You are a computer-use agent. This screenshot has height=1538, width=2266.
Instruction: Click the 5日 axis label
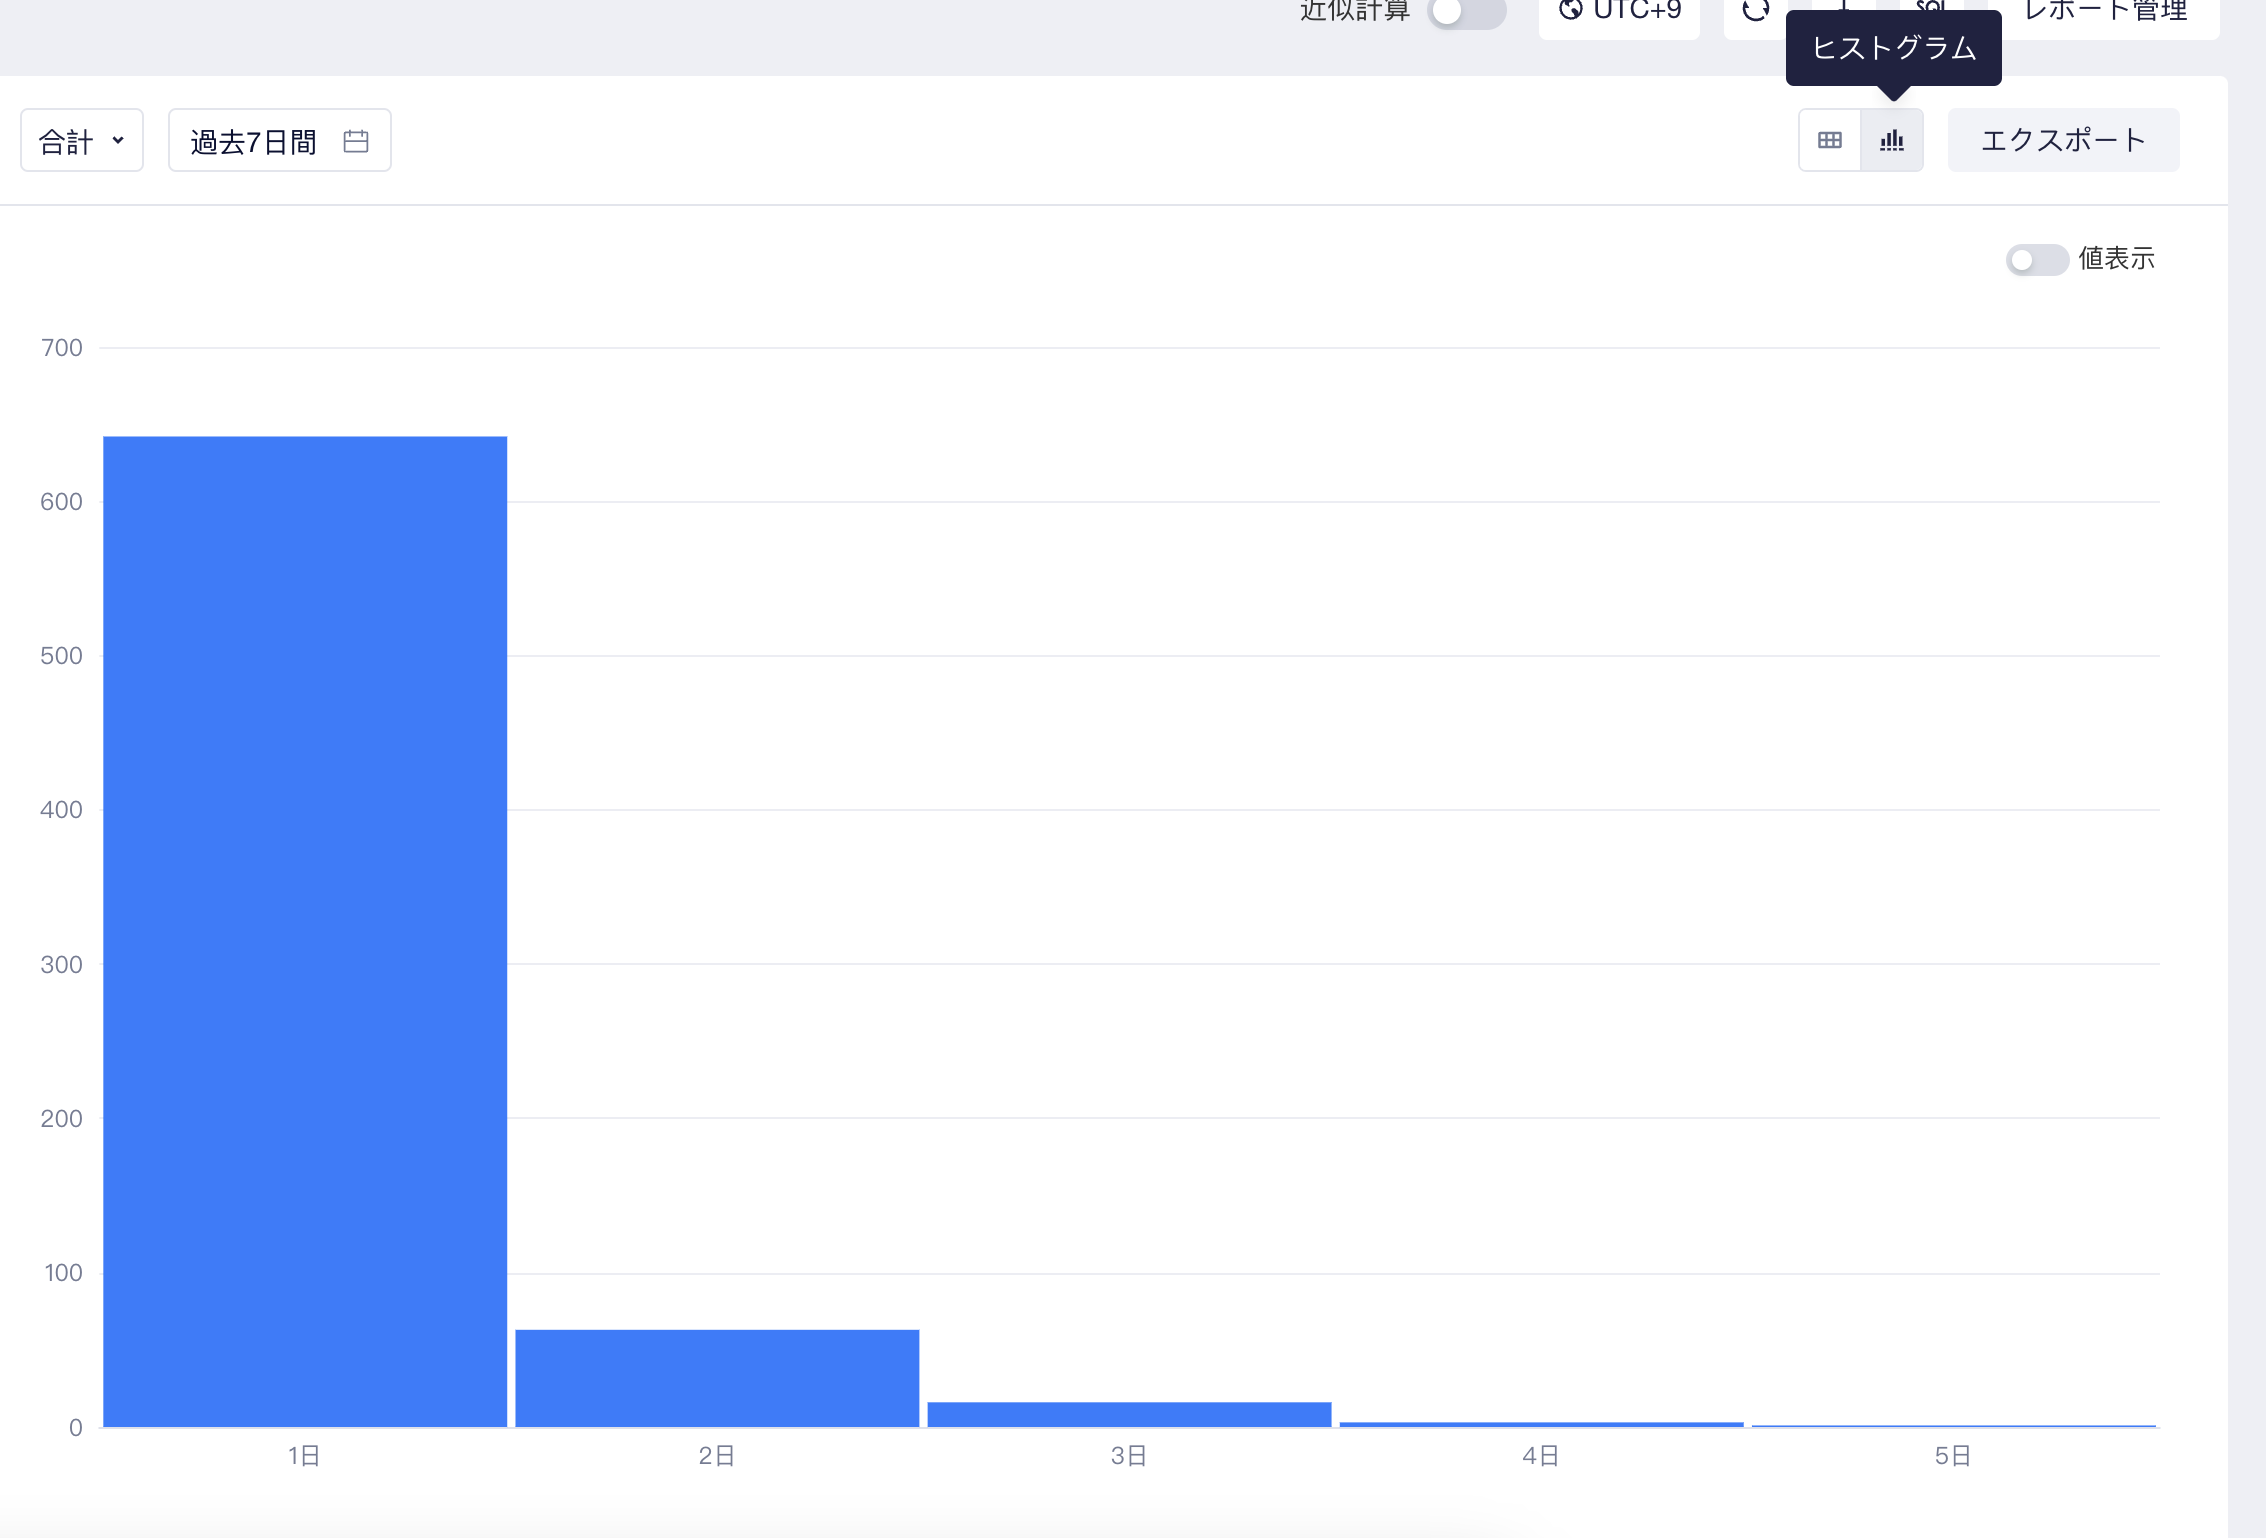pos(1953,1456)
